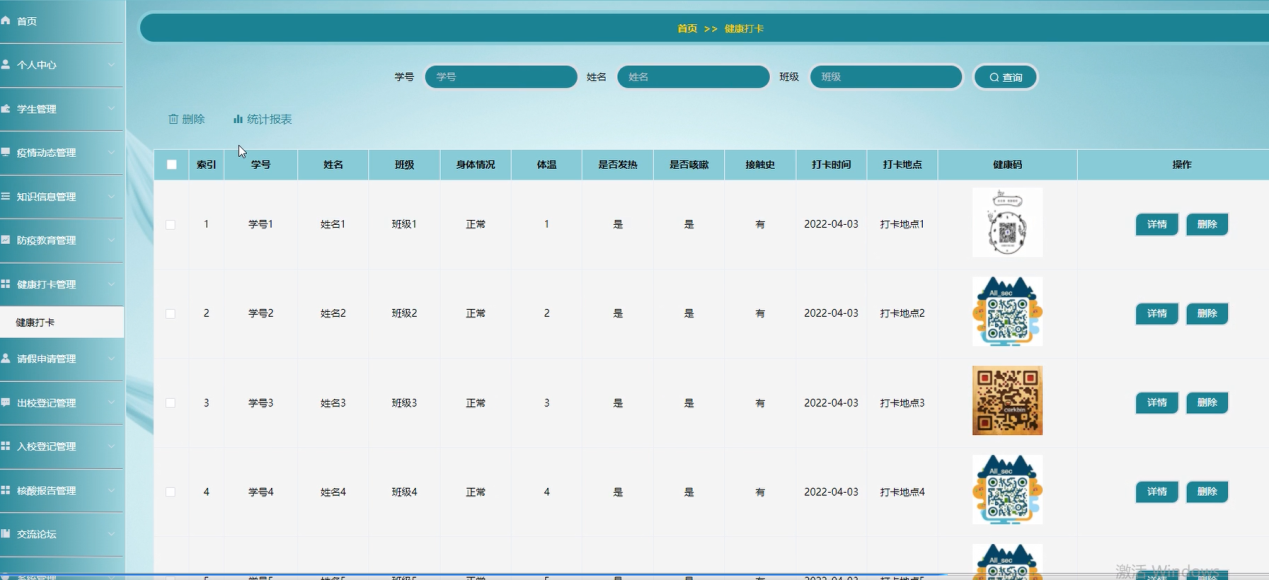Click the chart icon beside 防疫教育管理
1269x580 pixels.
coord(5,240)
